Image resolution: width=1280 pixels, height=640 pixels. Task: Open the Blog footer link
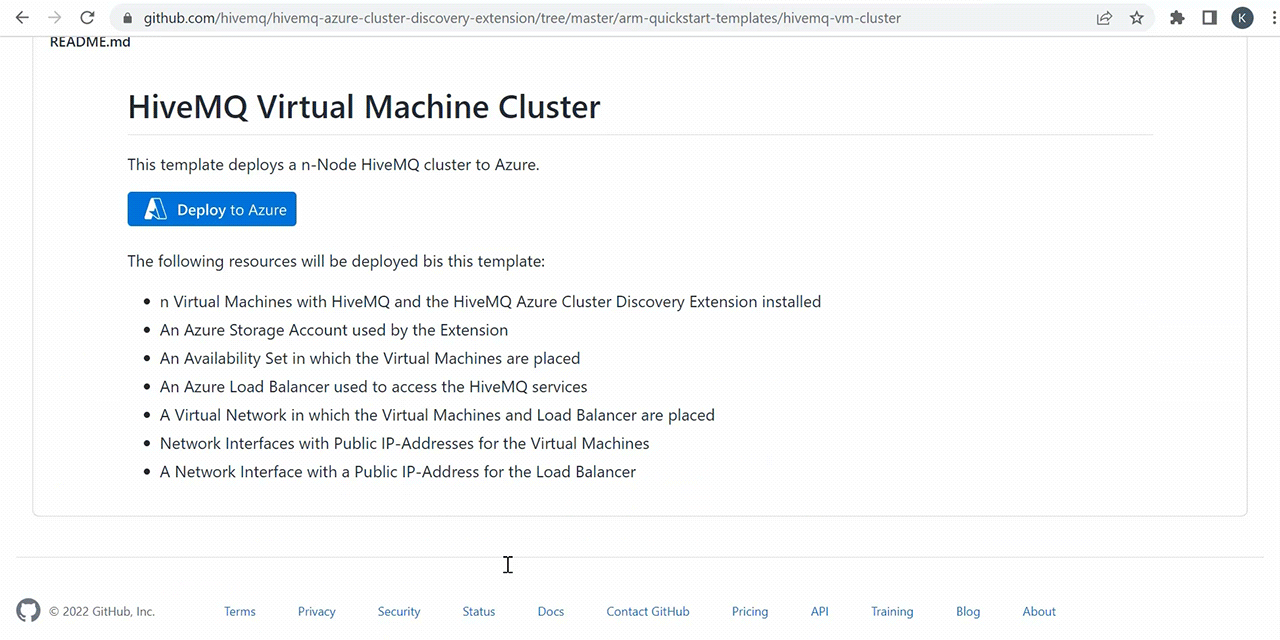968,611
